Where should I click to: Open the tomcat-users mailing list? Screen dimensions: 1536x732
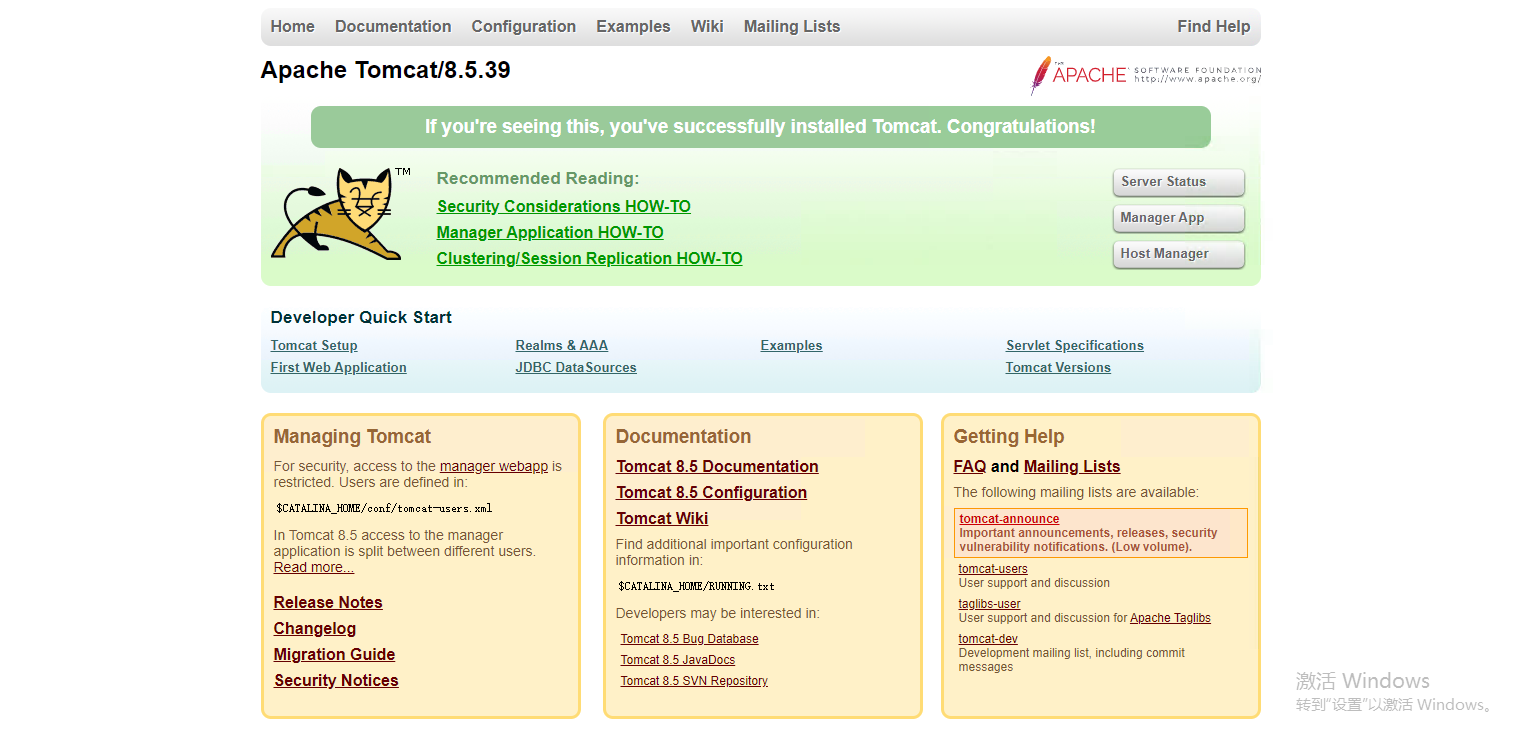[x=993, y=569]
